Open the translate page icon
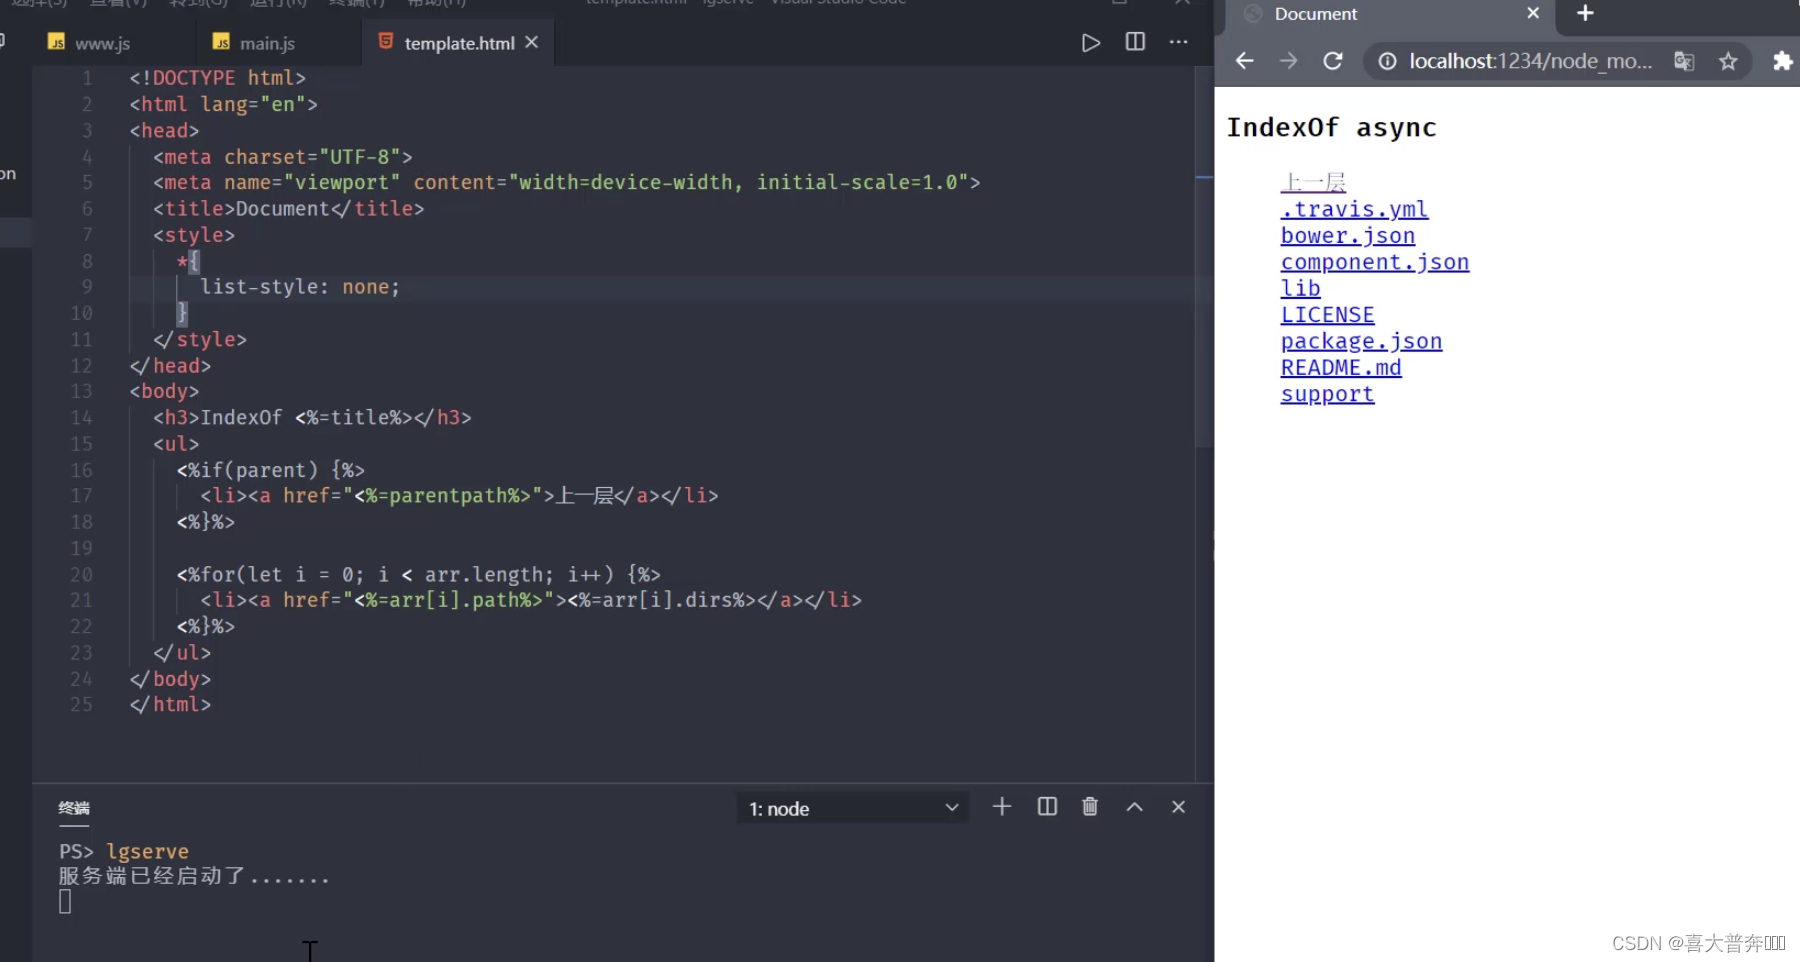The height and width of the screenshot is (962, 1800). (1684, 62)
